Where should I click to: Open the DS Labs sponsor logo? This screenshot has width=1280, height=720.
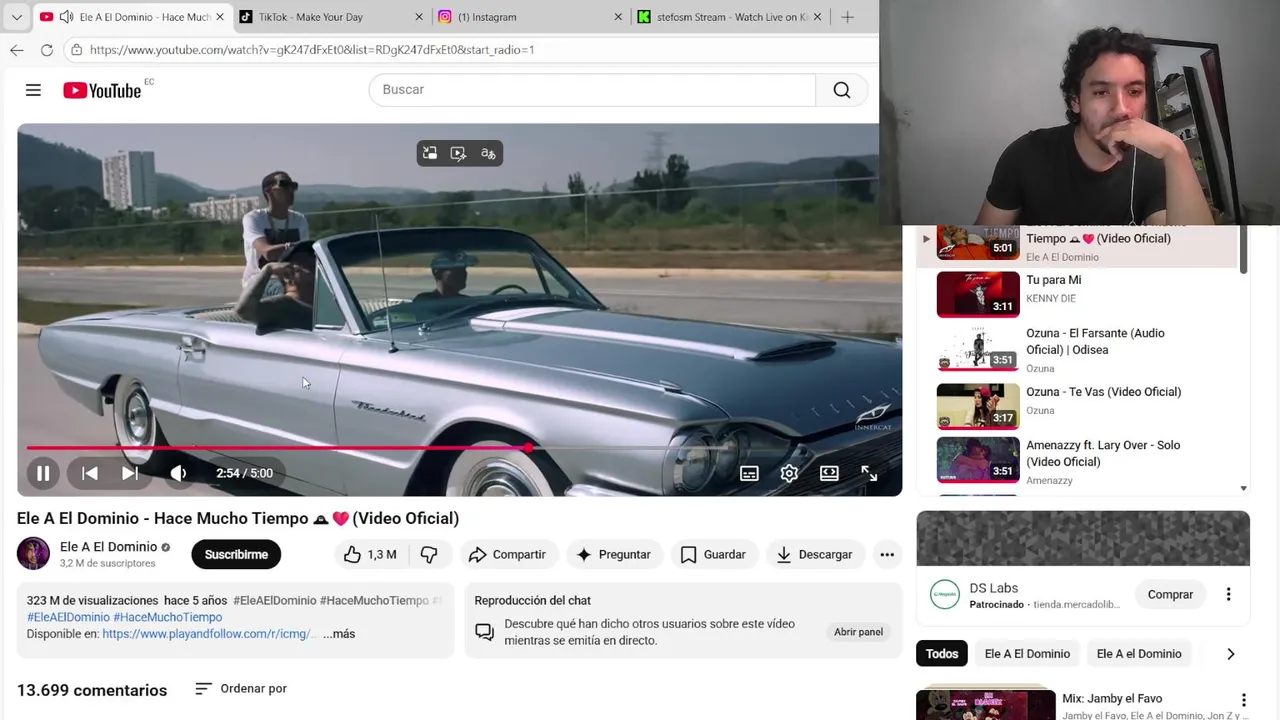tap(945, 595)
